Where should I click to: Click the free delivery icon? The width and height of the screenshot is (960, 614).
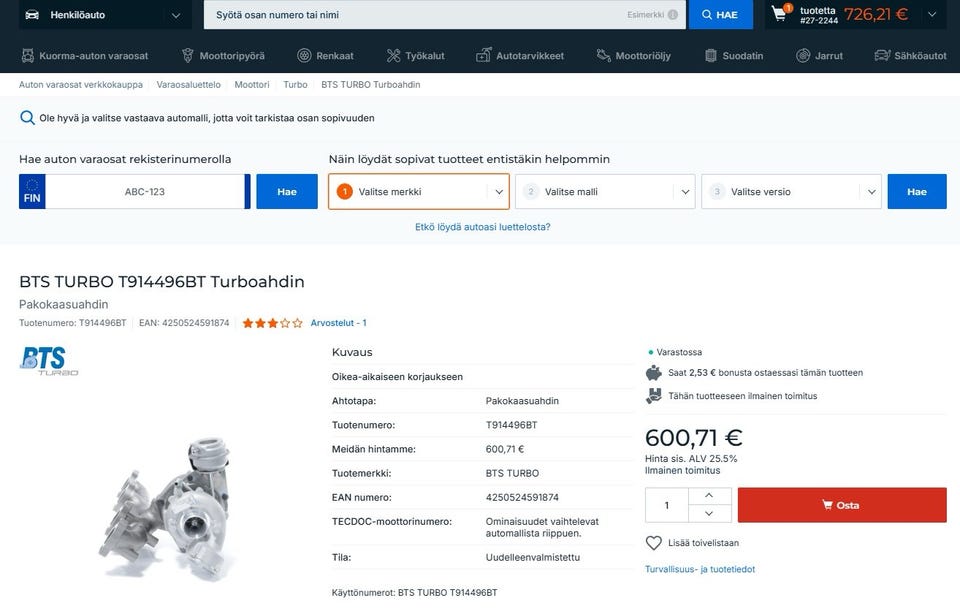653,395
